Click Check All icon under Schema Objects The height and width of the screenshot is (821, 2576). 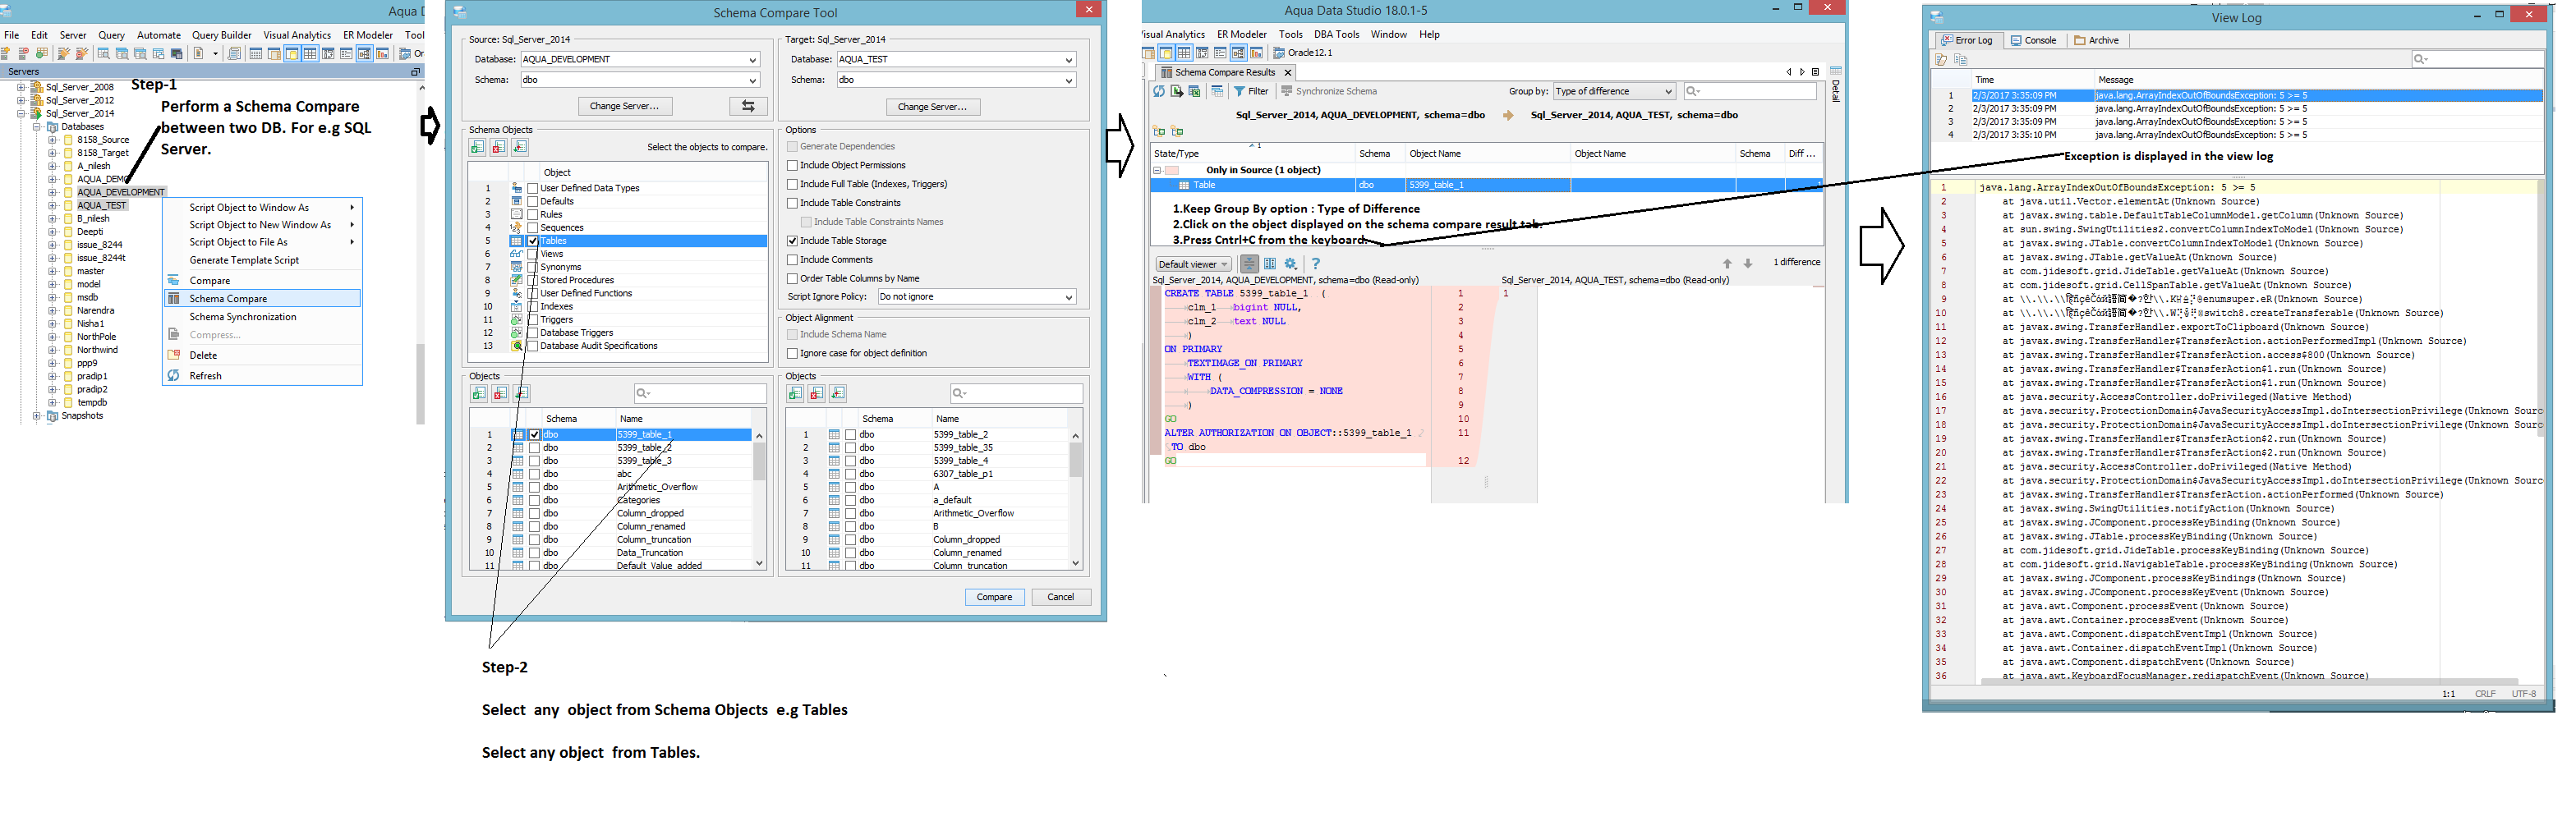478,147
